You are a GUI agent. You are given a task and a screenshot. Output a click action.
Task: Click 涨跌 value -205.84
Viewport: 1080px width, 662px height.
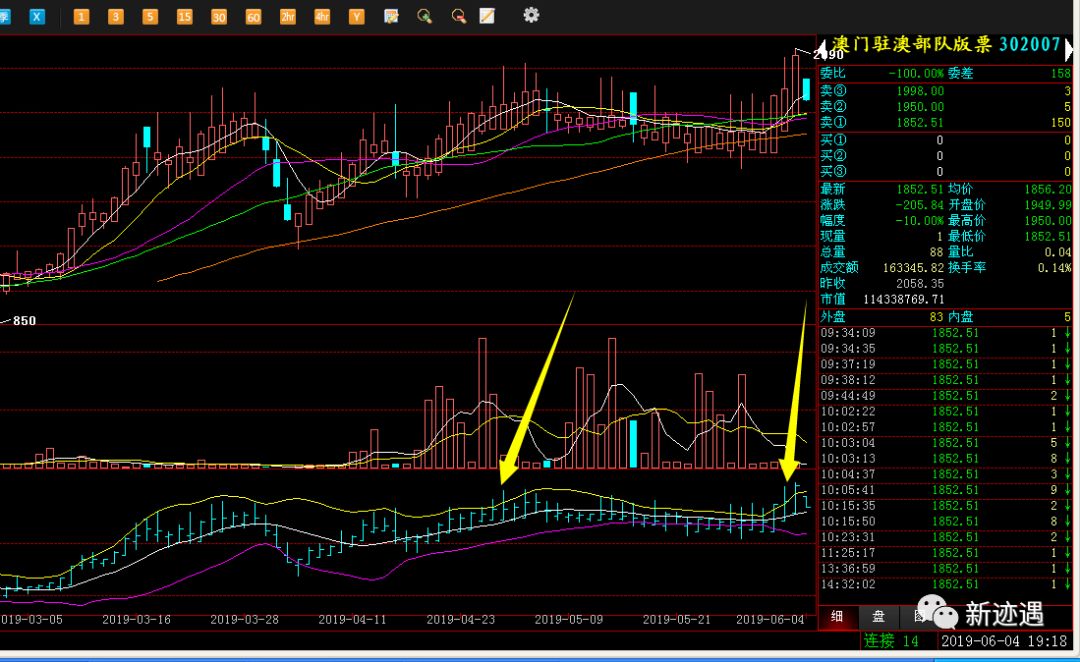(x=920, y=205)
